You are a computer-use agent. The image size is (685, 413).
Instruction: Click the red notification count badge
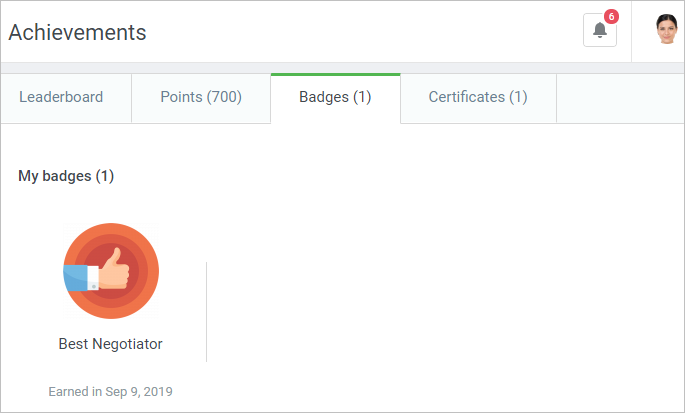(x=611, y=17)
